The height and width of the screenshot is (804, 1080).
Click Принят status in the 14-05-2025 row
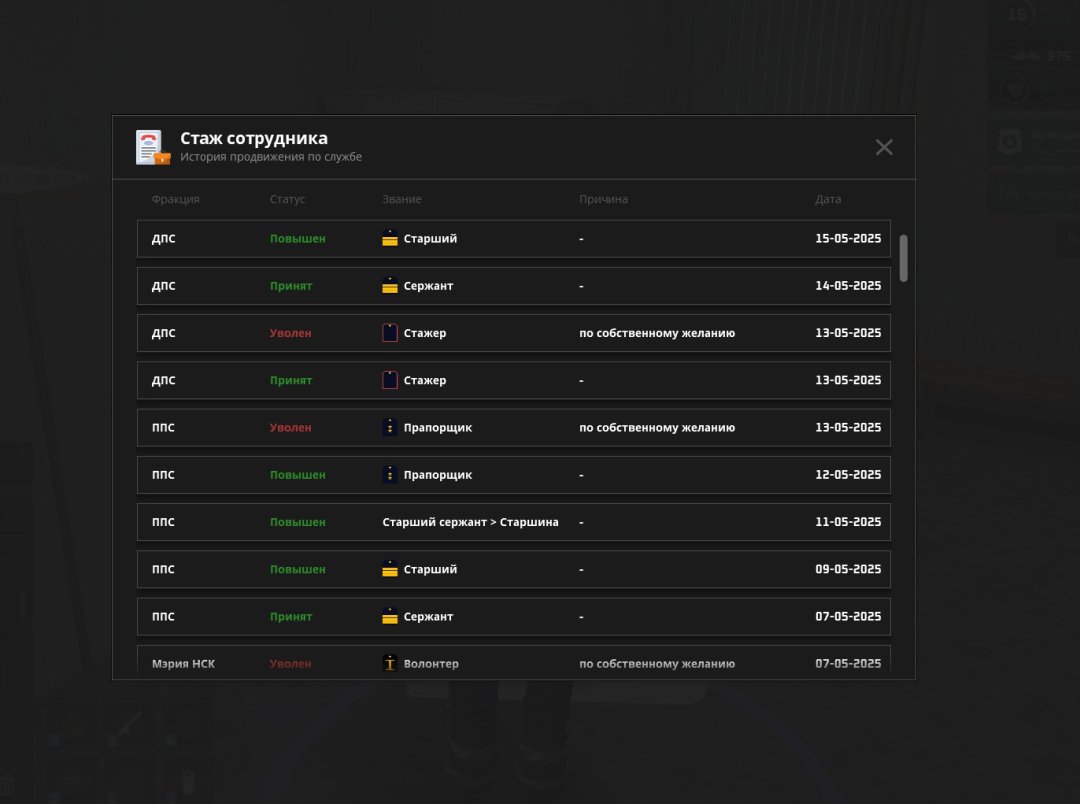pyautogui.click(x=291, y=286)
